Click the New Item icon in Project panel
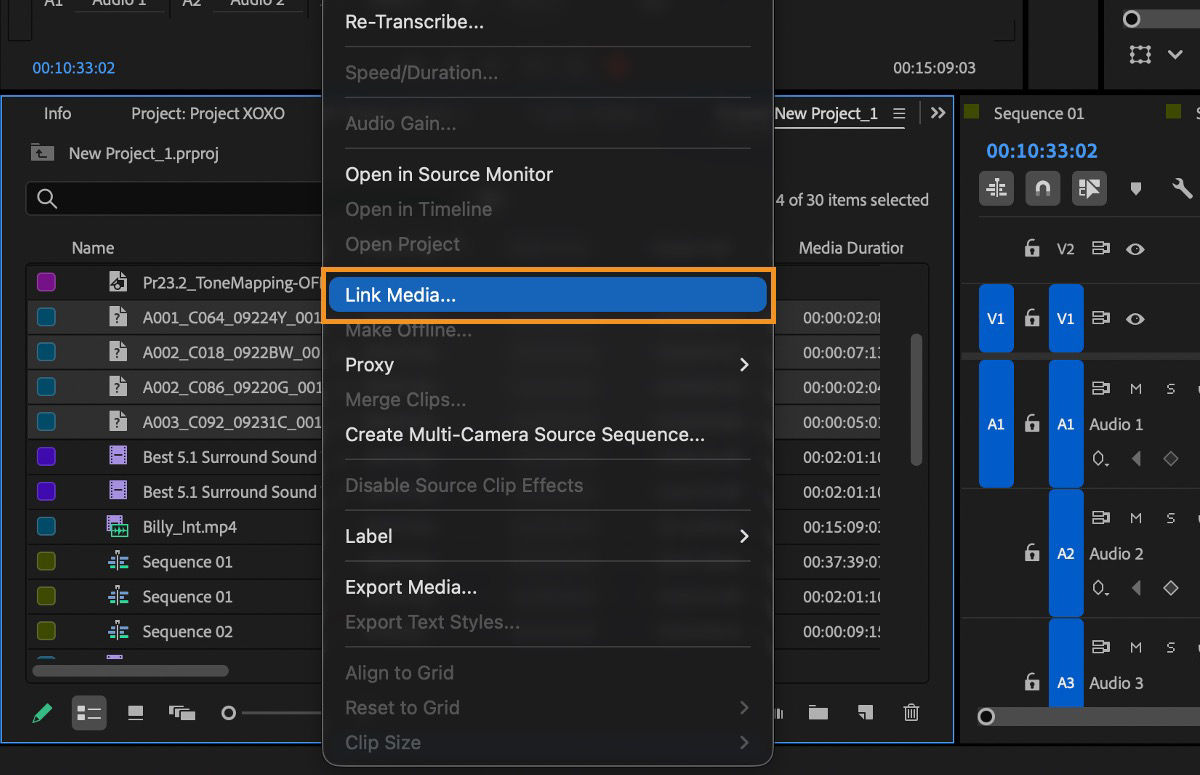Viewport: 1200px width, 775px height. pos(866,713)
